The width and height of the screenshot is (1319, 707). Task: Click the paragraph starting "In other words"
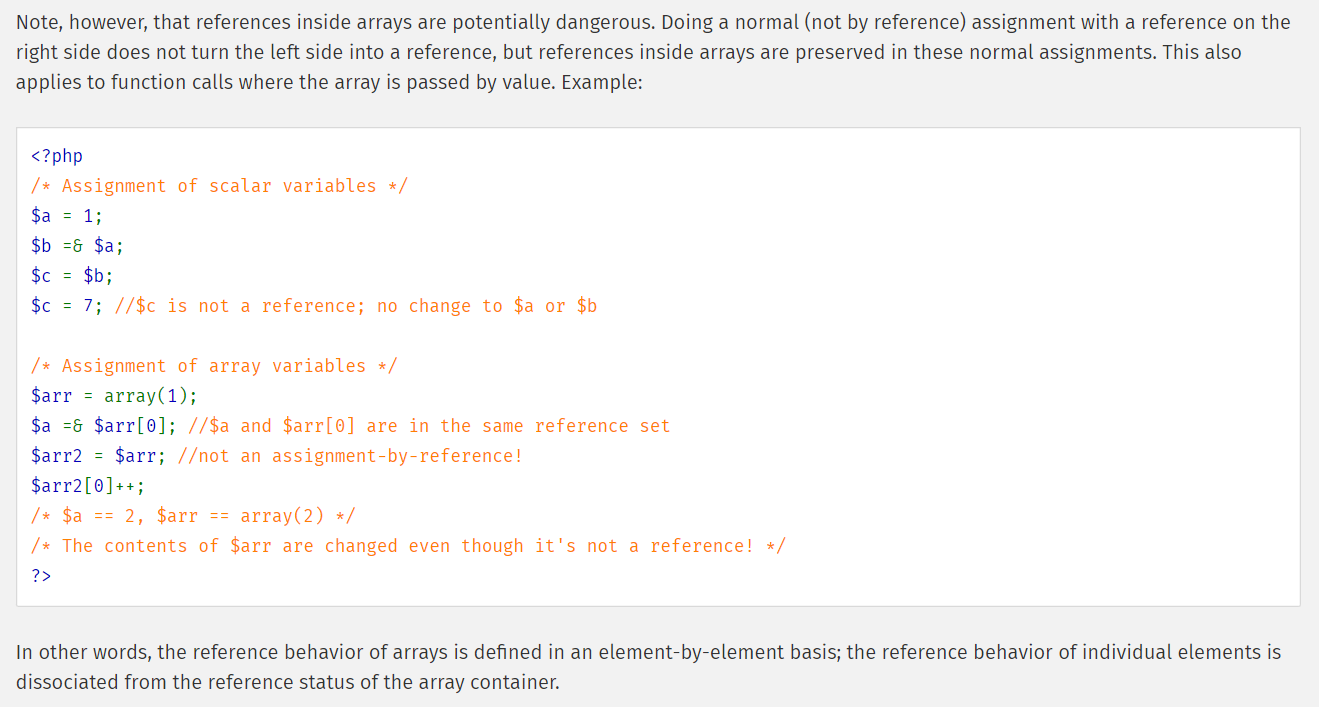pos(648,667)
